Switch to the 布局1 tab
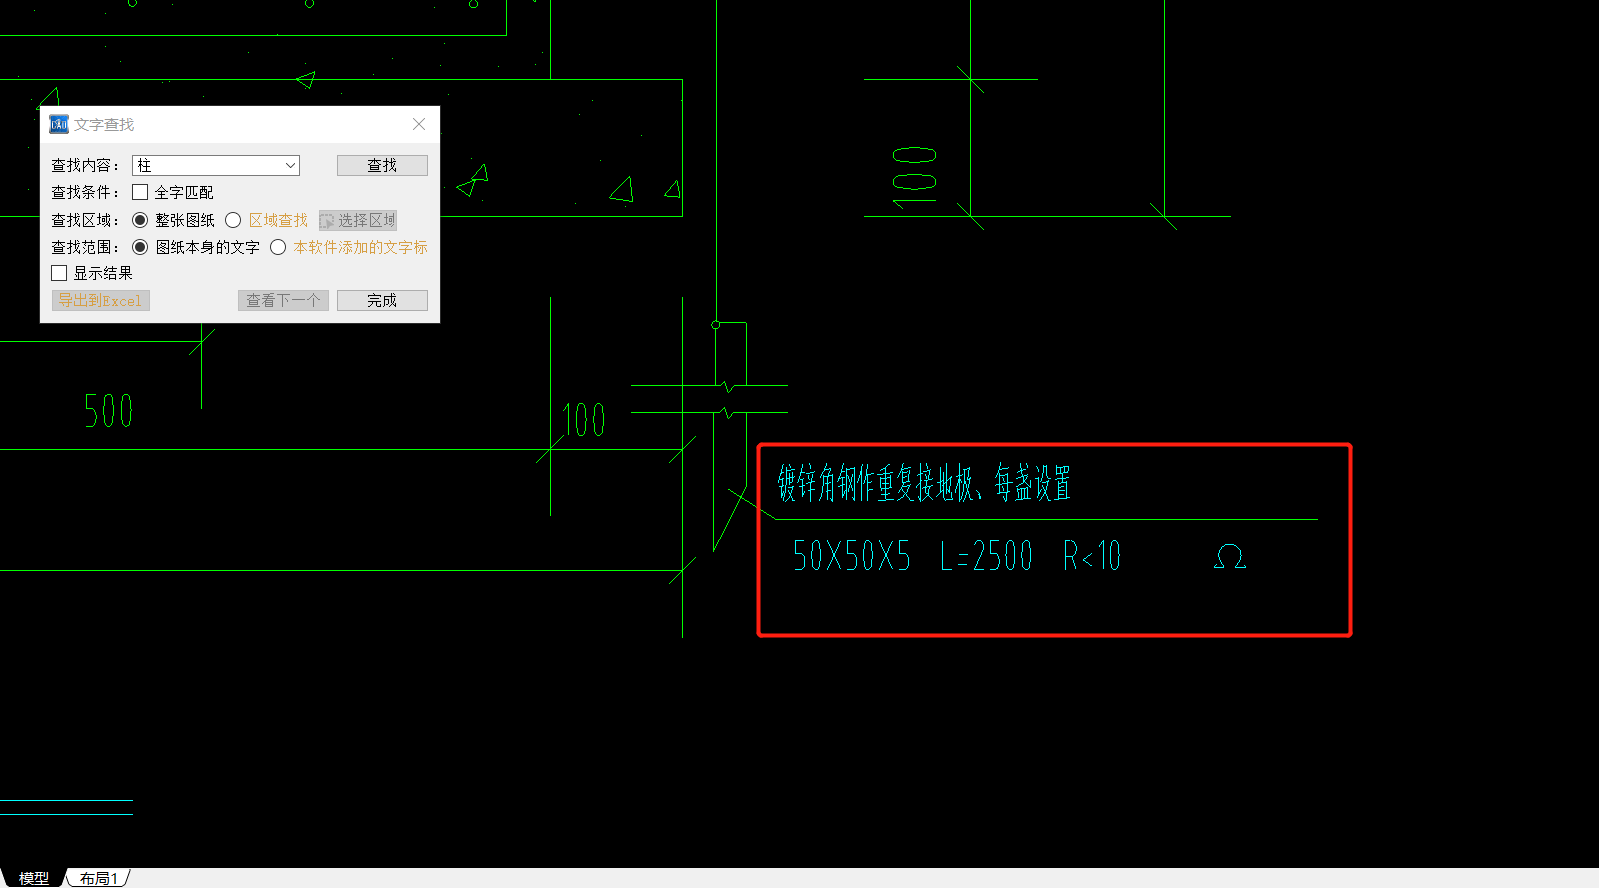The height and width of the screenshot is (888, 1599). coord(99,878)
